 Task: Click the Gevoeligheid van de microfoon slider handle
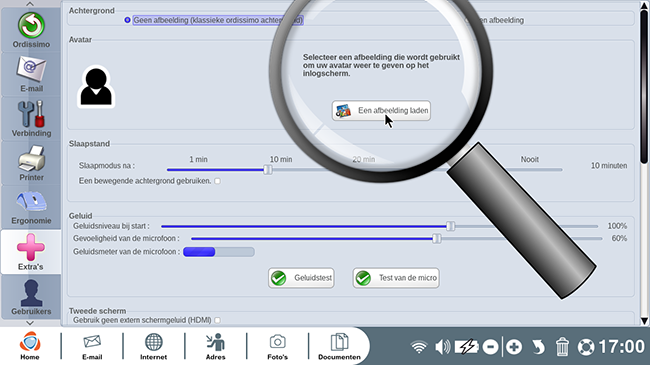[x=437, y=238]
